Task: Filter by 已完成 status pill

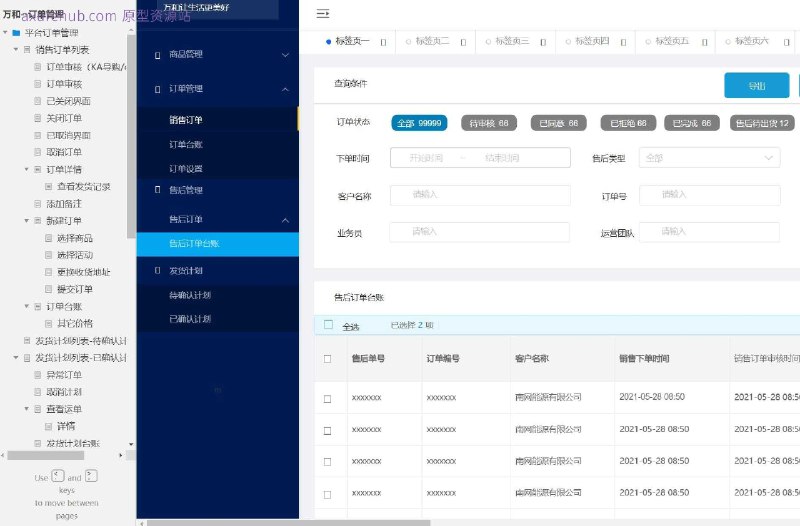Action: 692,123
